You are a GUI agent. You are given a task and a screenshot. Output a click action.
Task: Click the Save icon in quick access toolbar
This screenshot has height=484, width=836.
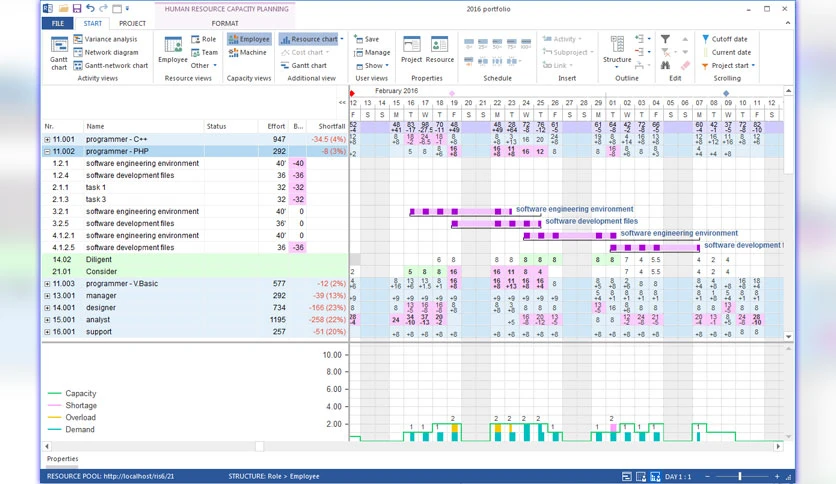tap(77, 9)
